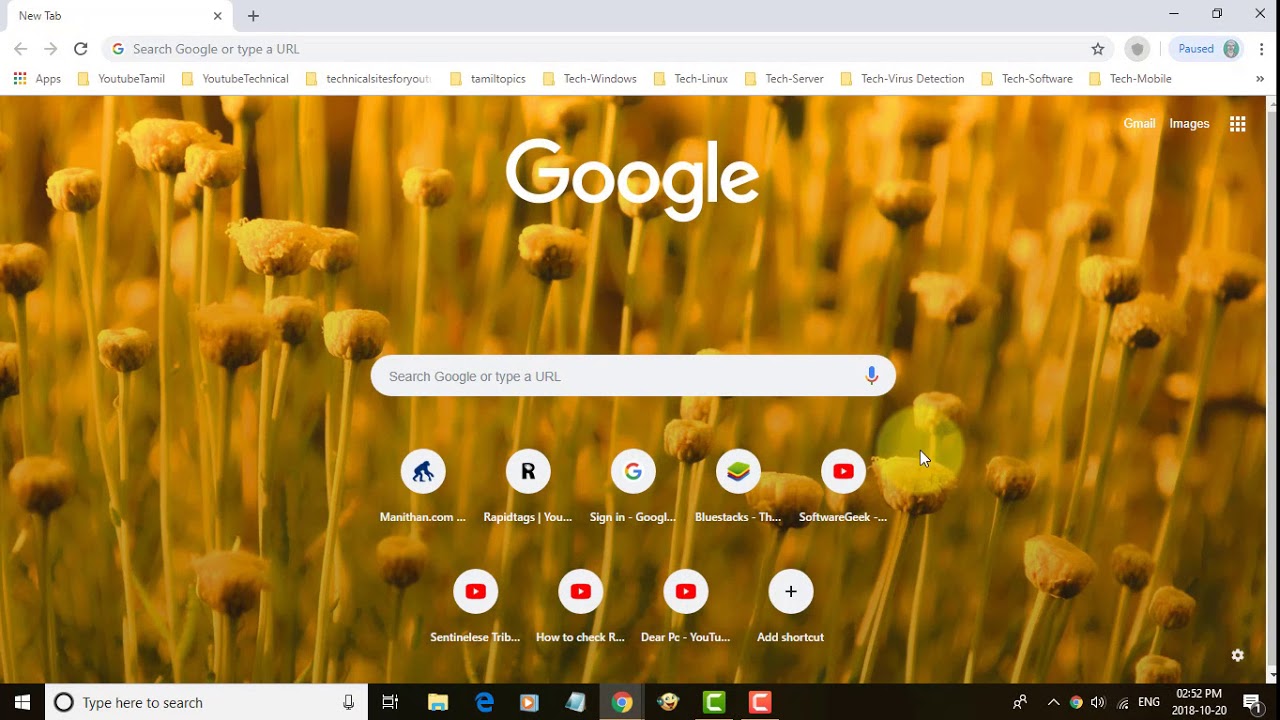The height and width of the screenshot is (720, 1280).
Task: Open the YoutubeTechnical bookmark folder
Action: (235, 79)
